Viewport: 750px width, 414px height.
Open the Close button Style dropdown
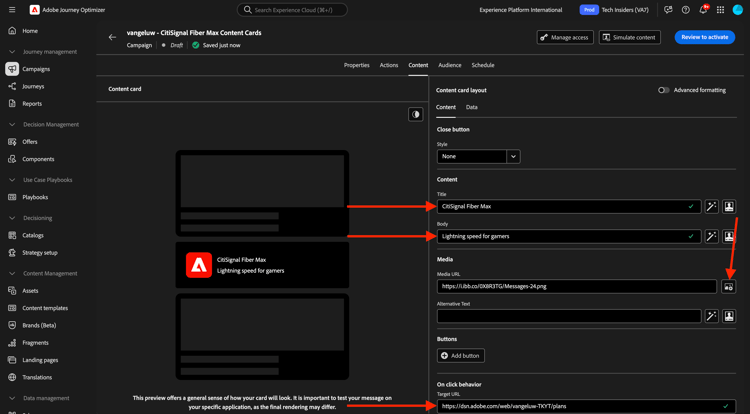[478, 156]
